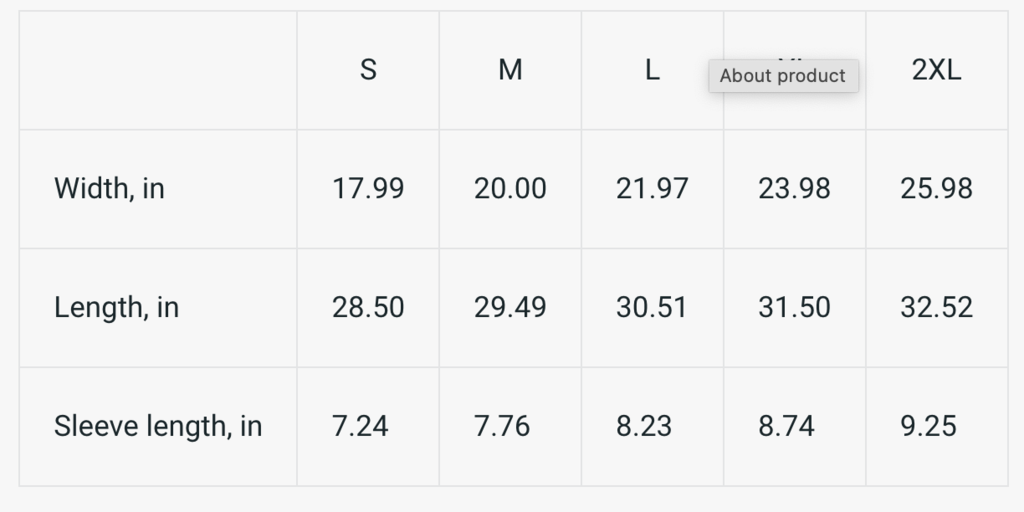Click the 8.74 sleeve length cell

(x=786, y=426)
